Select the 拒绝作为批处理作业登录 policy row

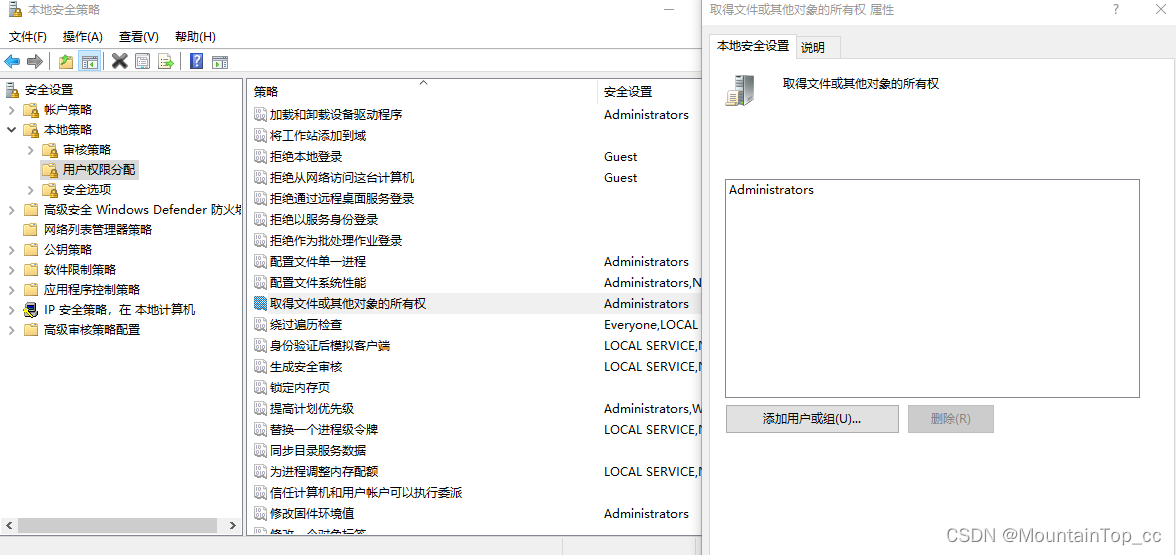[x=473, y=241]
